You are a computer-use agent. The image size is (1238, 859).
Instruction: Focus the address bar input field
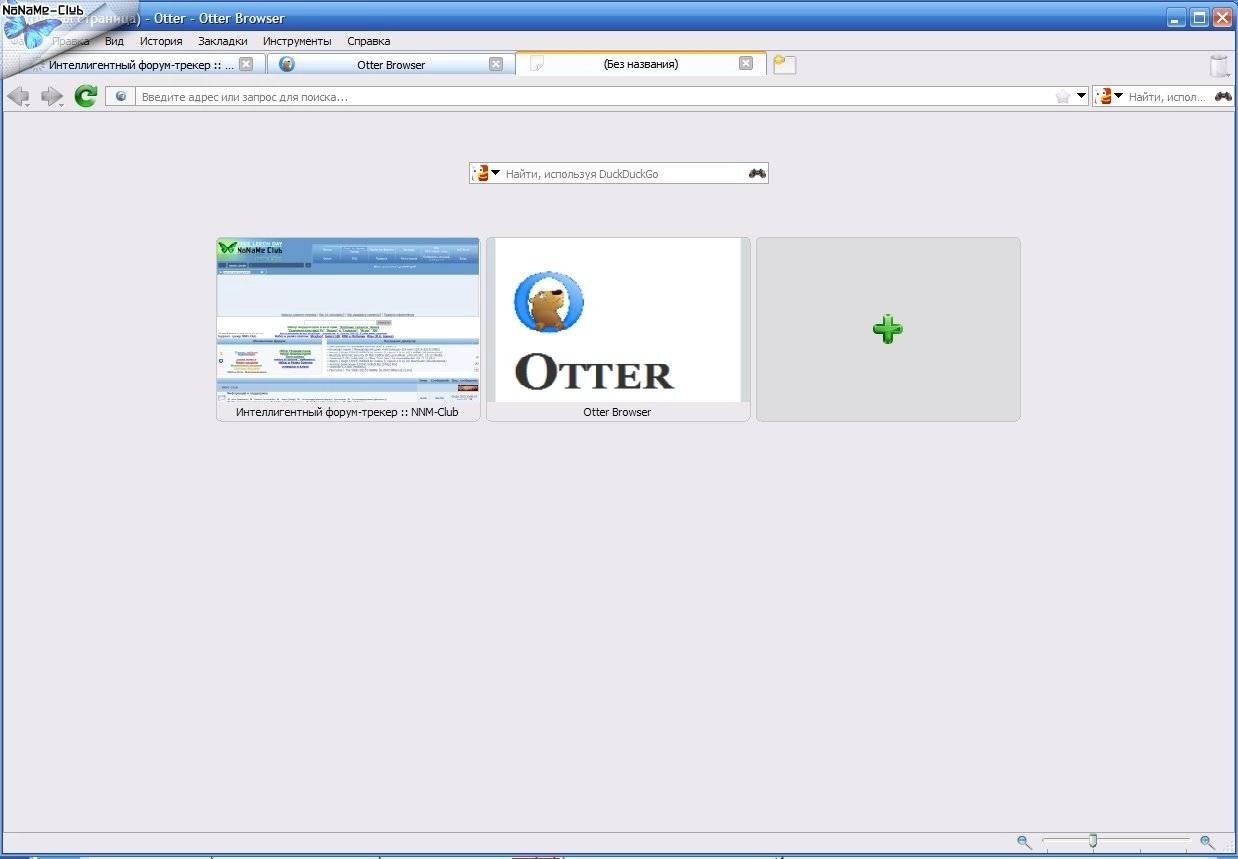(x=596, y=97)
